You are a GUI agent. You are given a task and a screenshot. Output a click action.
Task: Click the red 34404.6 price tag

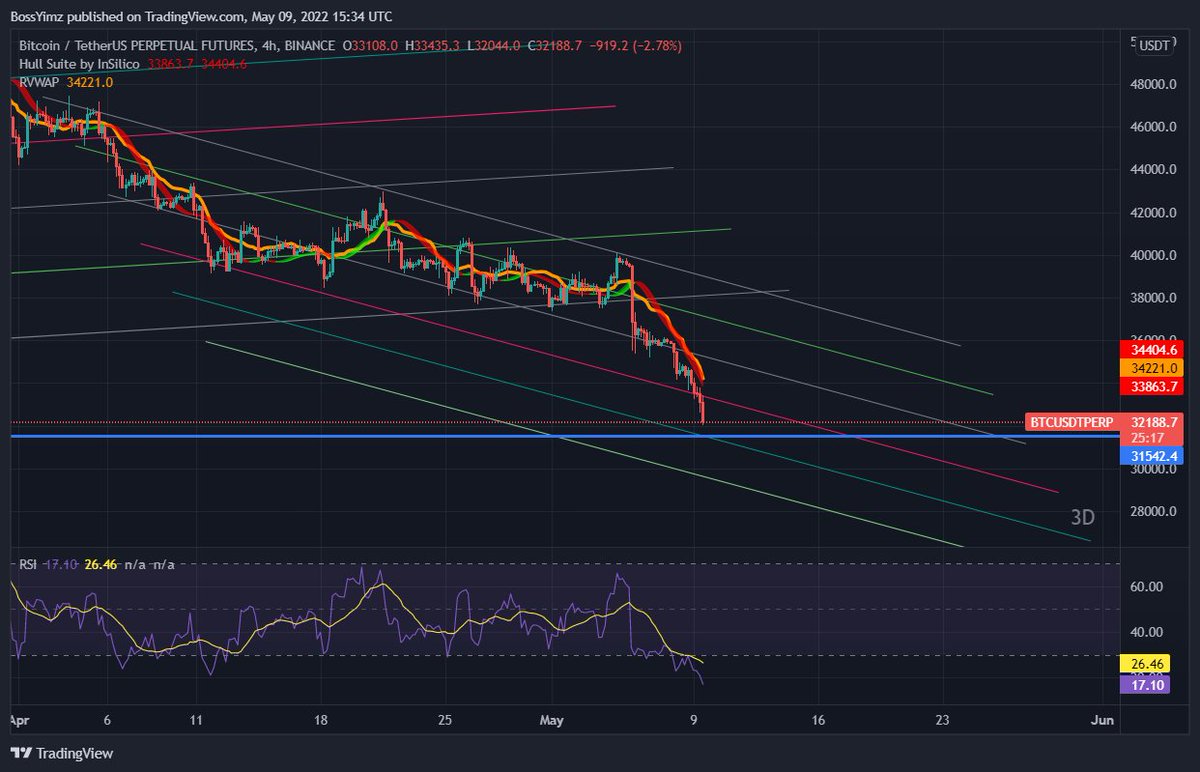coord(1153,350)
